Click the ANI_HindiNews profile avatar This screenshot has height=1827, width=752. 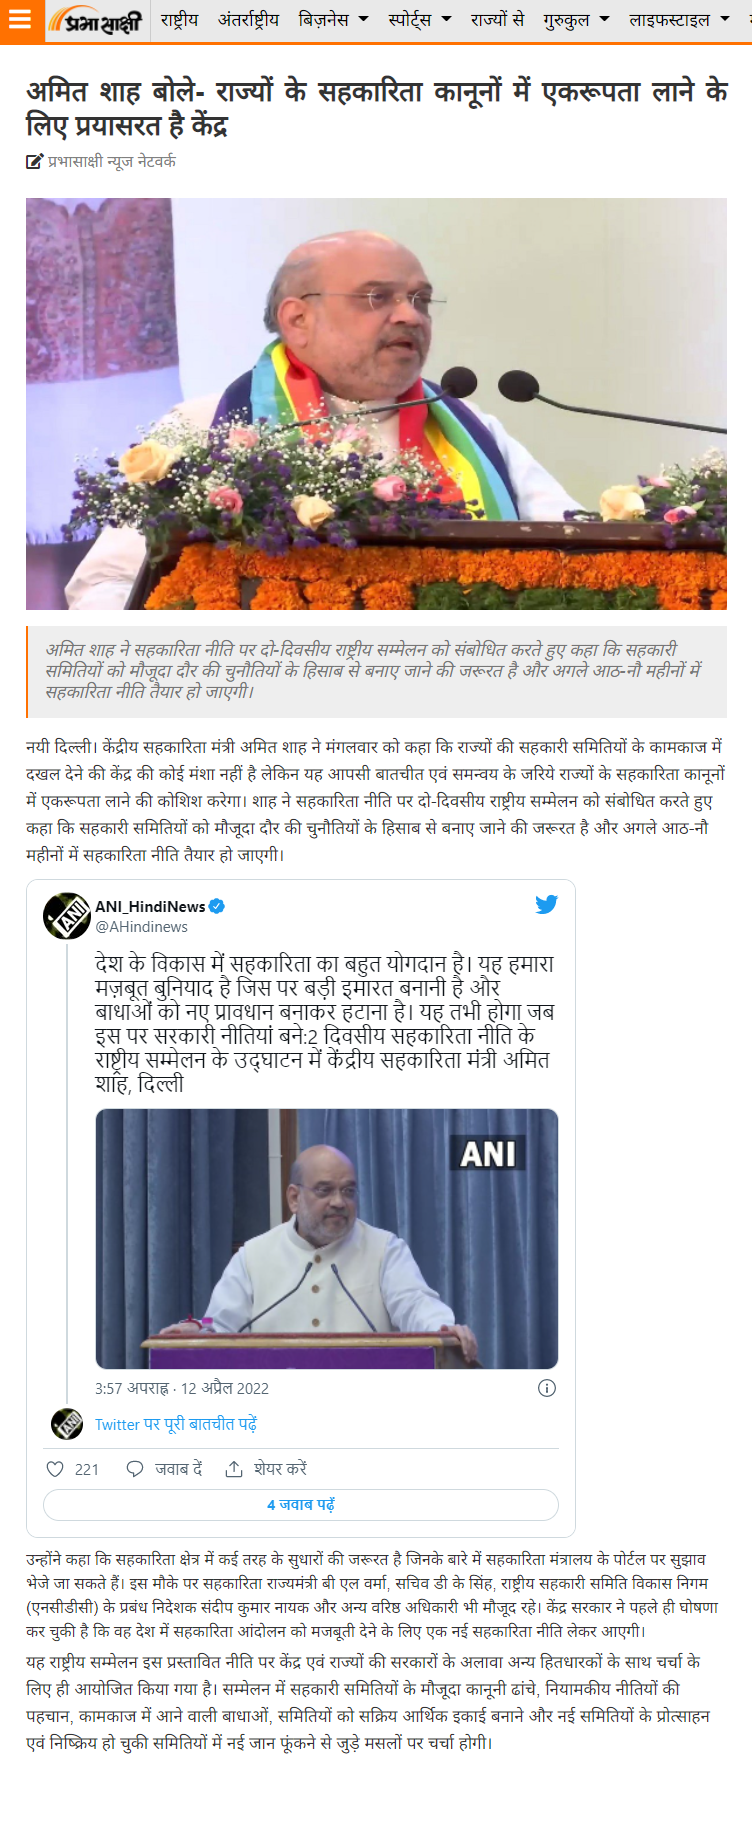[x=67, y=916]
